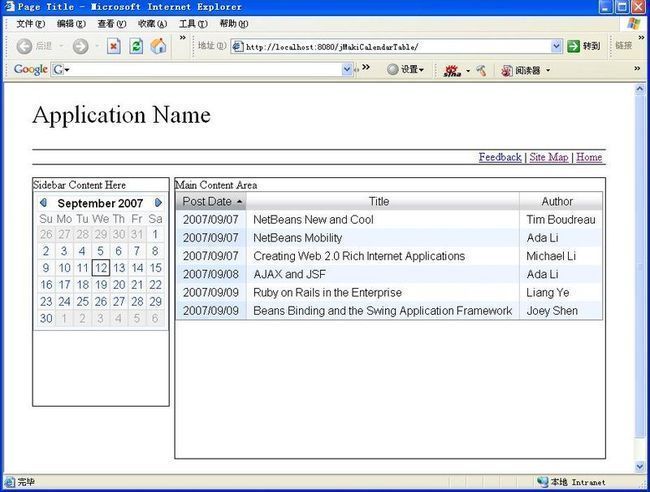The image size is (650, 492).
Task: Open the 编辑 menu
Action: pos(71,24)
